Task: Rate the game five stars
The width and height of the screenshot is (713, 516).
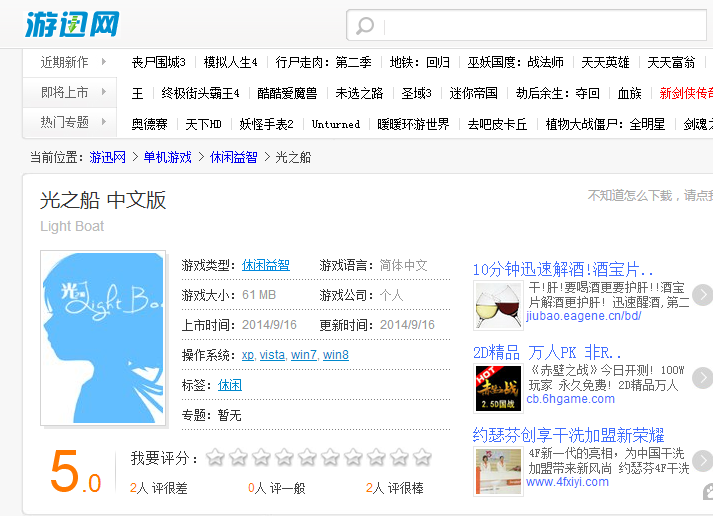Action: tap(307, 457)
